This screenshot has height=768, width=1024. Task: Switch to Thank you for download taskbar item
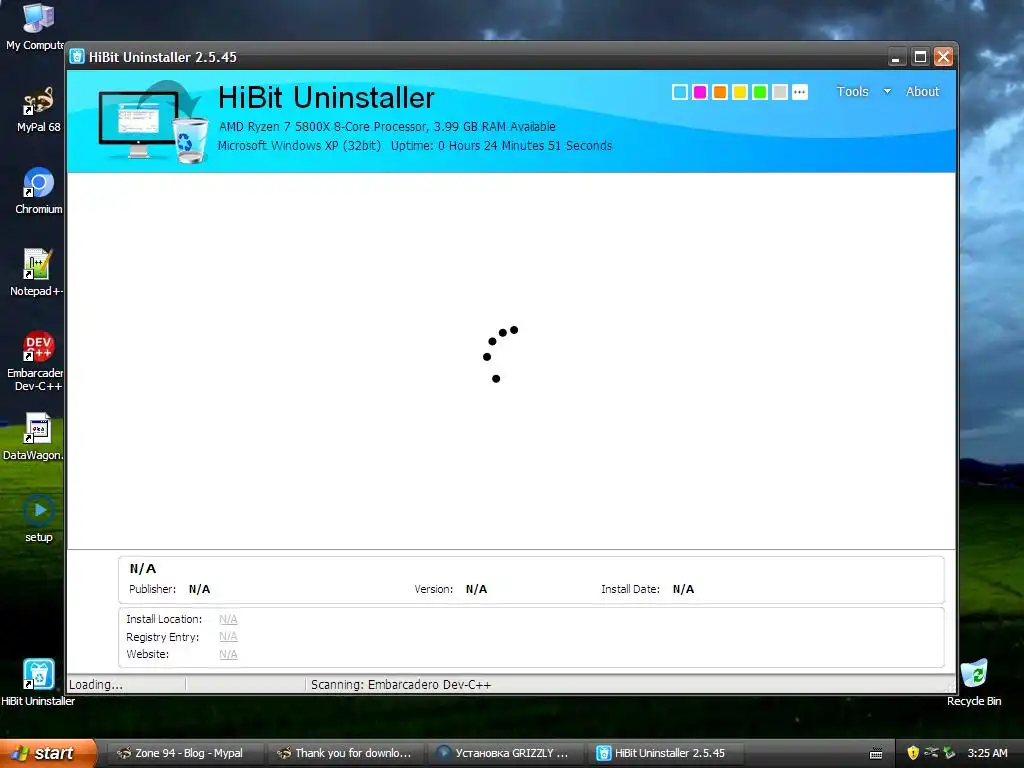[x=346, y=753]
